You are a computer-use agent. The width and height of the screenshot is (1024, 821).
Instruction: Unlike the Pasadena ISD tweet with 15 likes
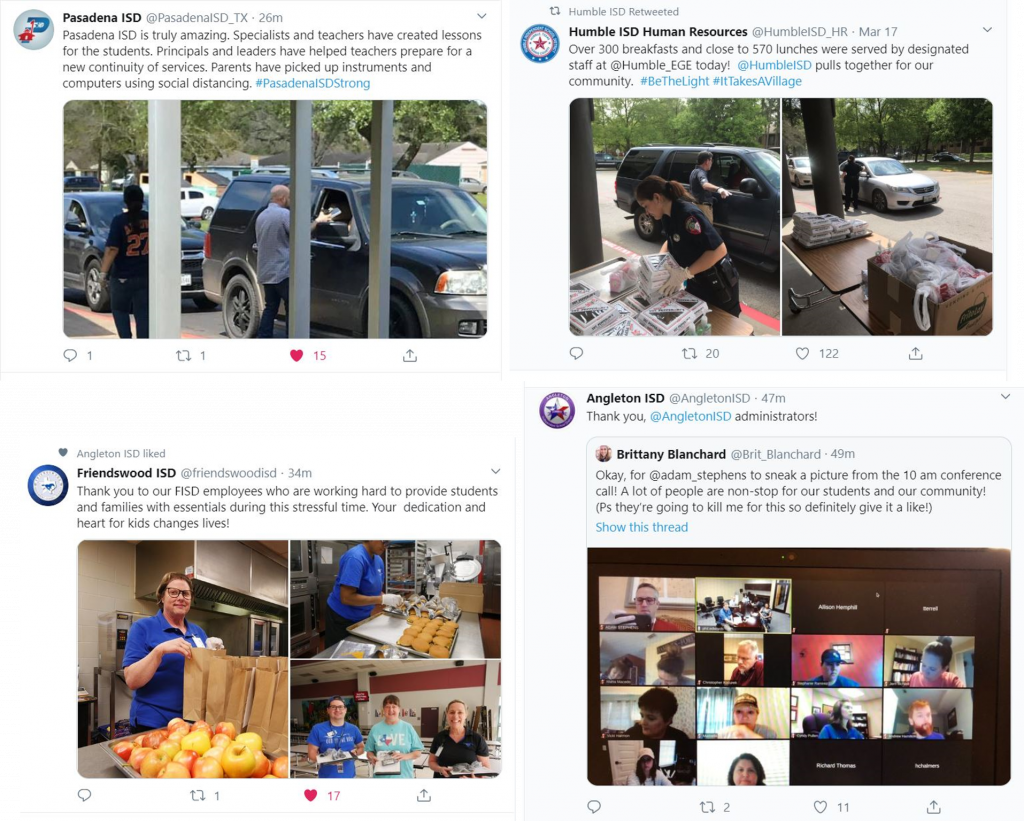click(296, 355)
